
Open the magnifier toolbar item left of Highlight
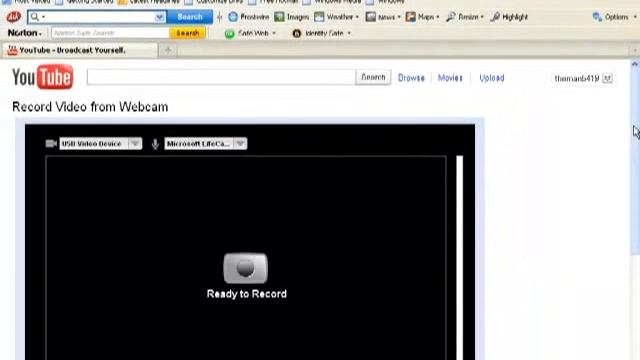464,17
